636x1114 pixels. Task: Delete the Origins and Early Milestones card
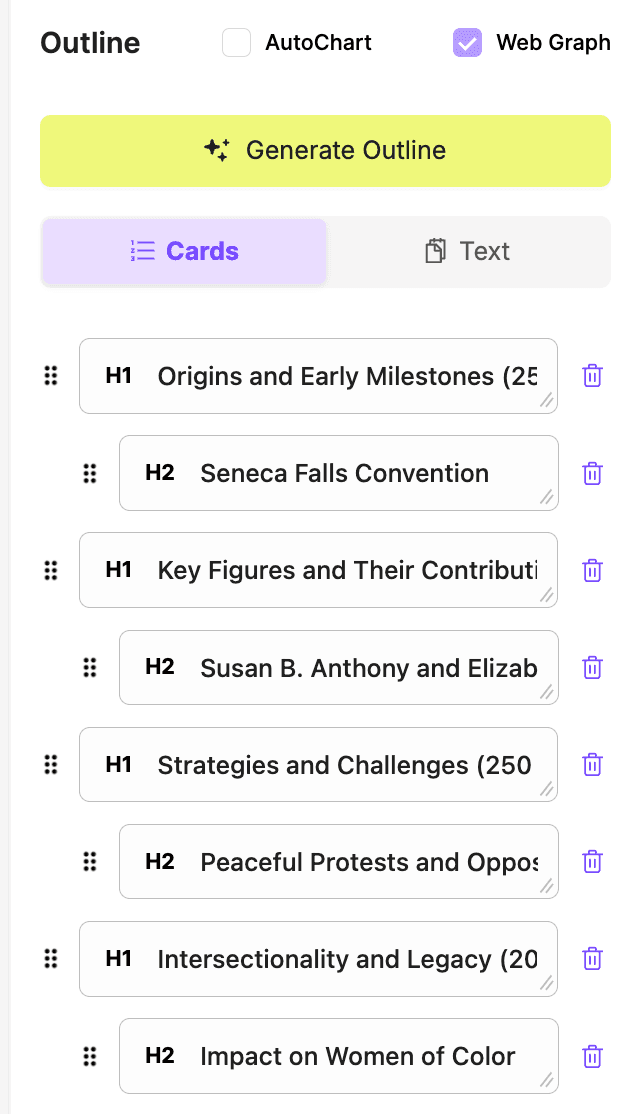coord(592,376)
